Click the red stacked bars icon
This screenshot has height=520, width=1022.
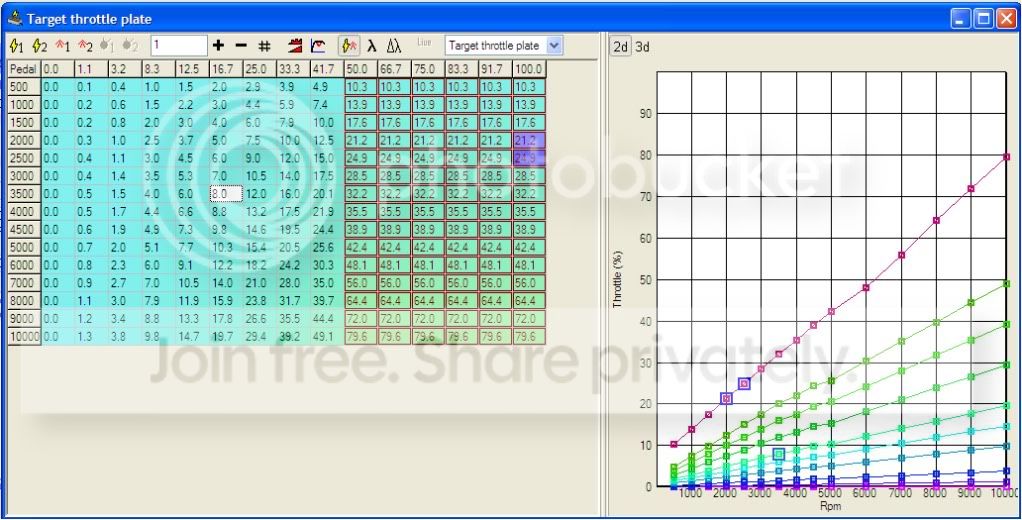[295, 46]
